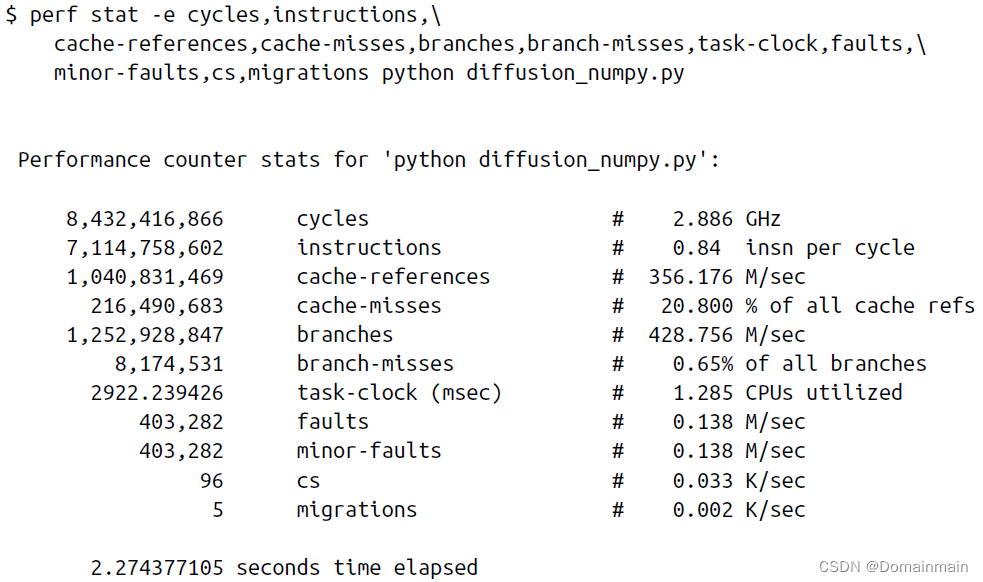Select the branches event label
983x582 pixels.
[345, 334]
